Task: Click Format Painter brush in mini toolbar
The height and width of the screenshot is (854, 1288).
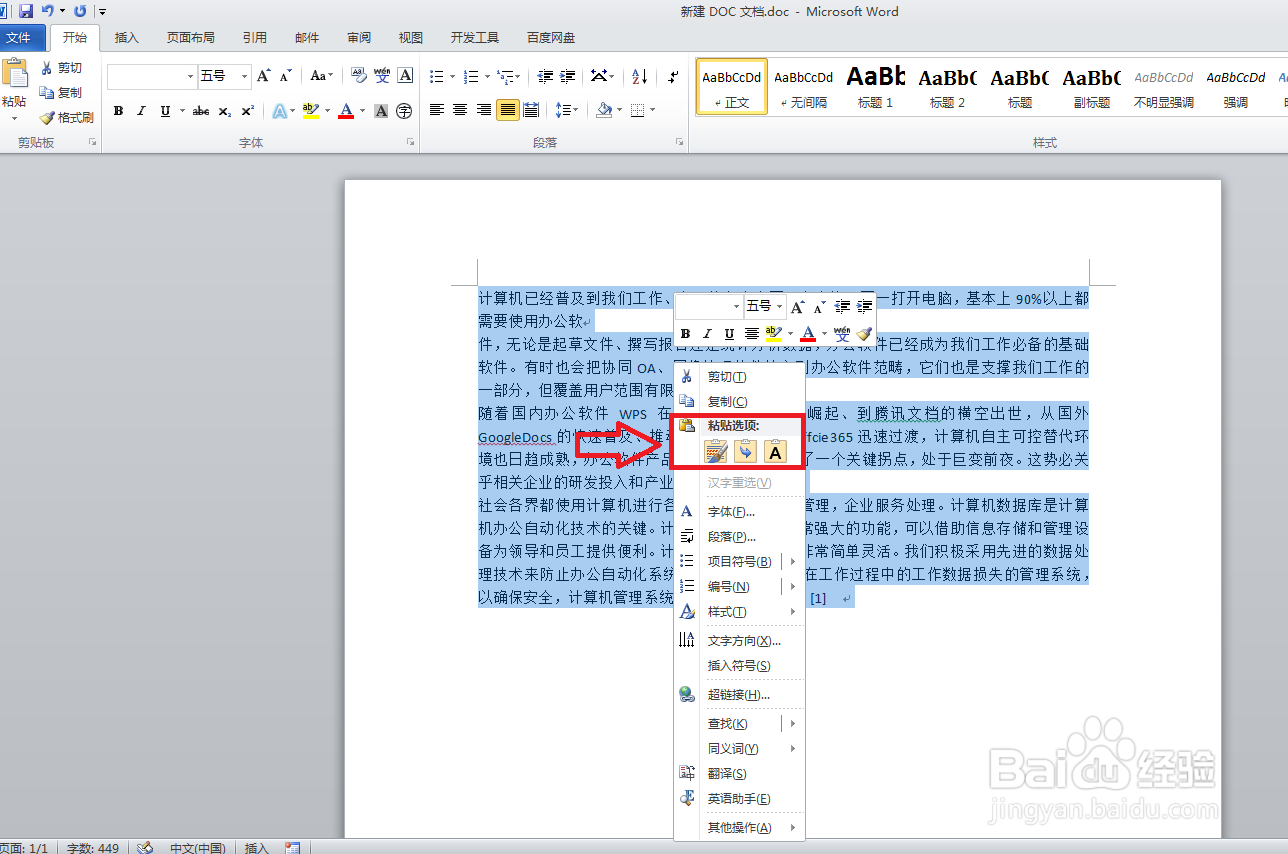Action: (x=864, y=333)
